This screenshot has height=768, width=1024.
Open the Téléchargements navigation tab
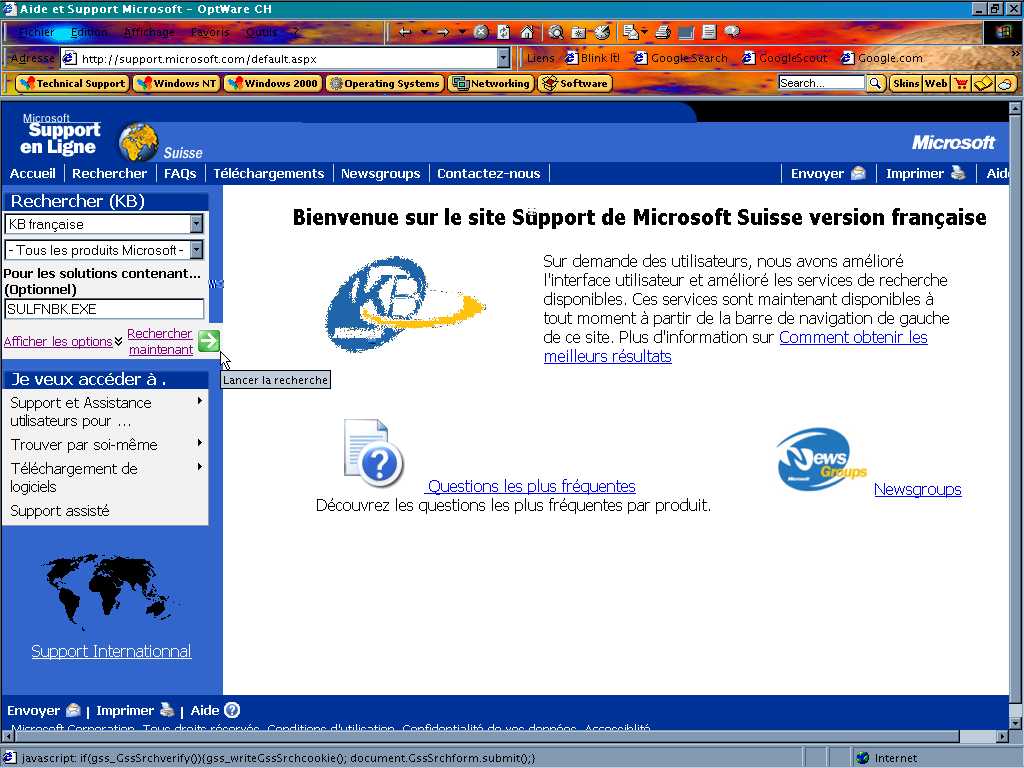pos(268,174)
